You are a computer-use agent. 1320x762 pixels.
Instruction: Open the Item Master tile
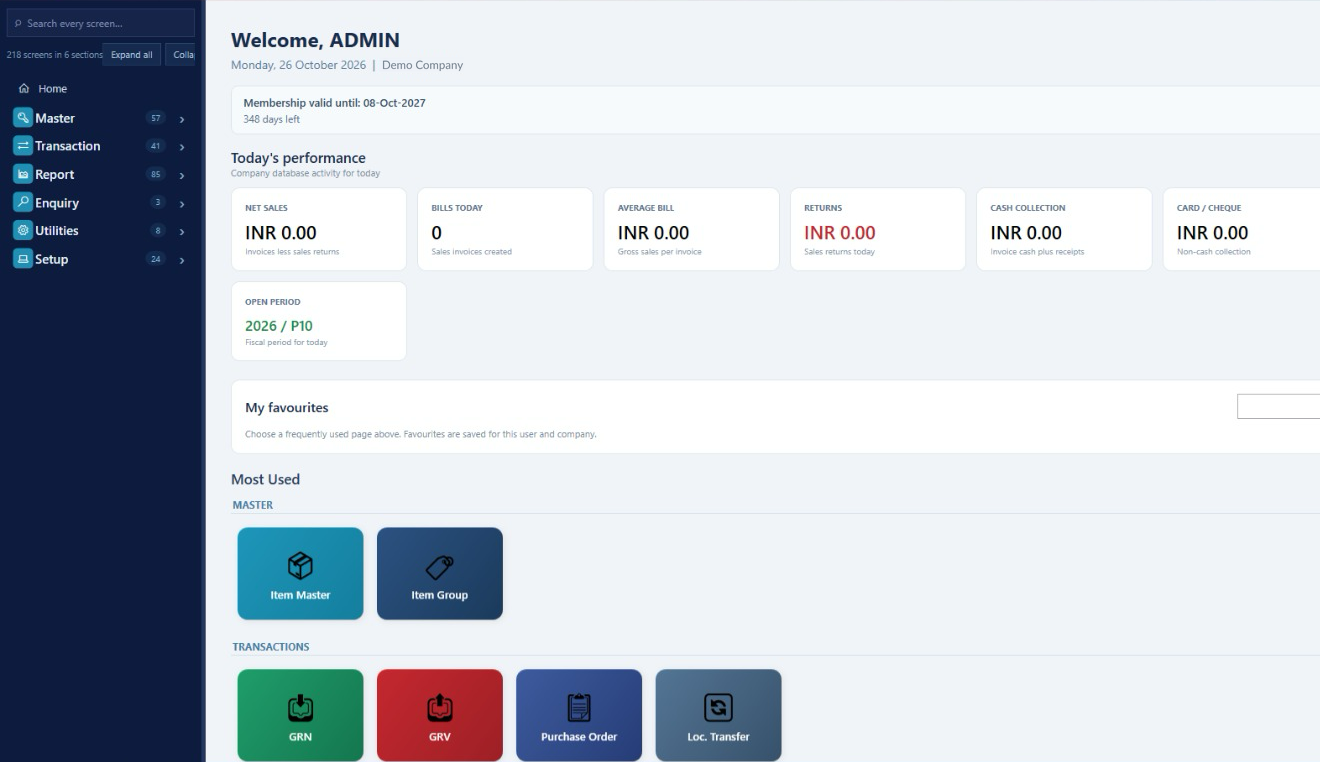click(x=300, y=573)
